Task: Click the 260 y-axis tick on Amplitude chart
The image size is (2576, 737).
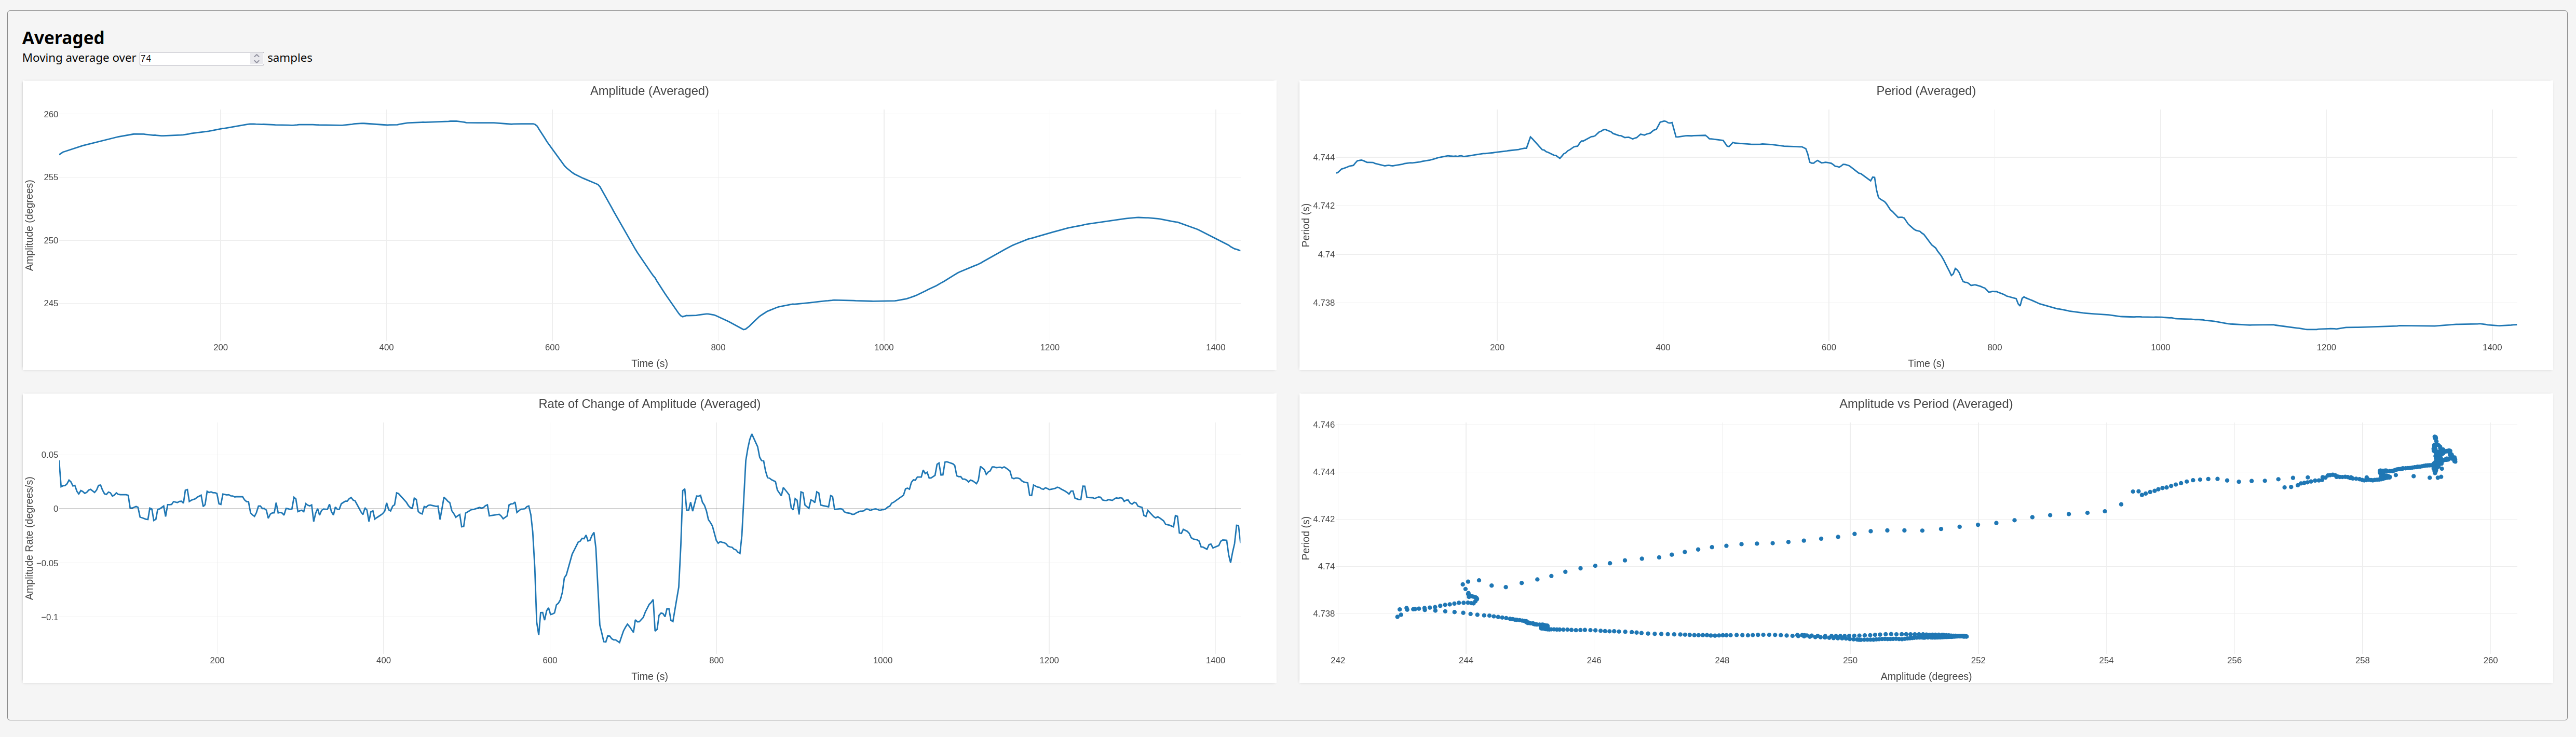Action: 51,114
